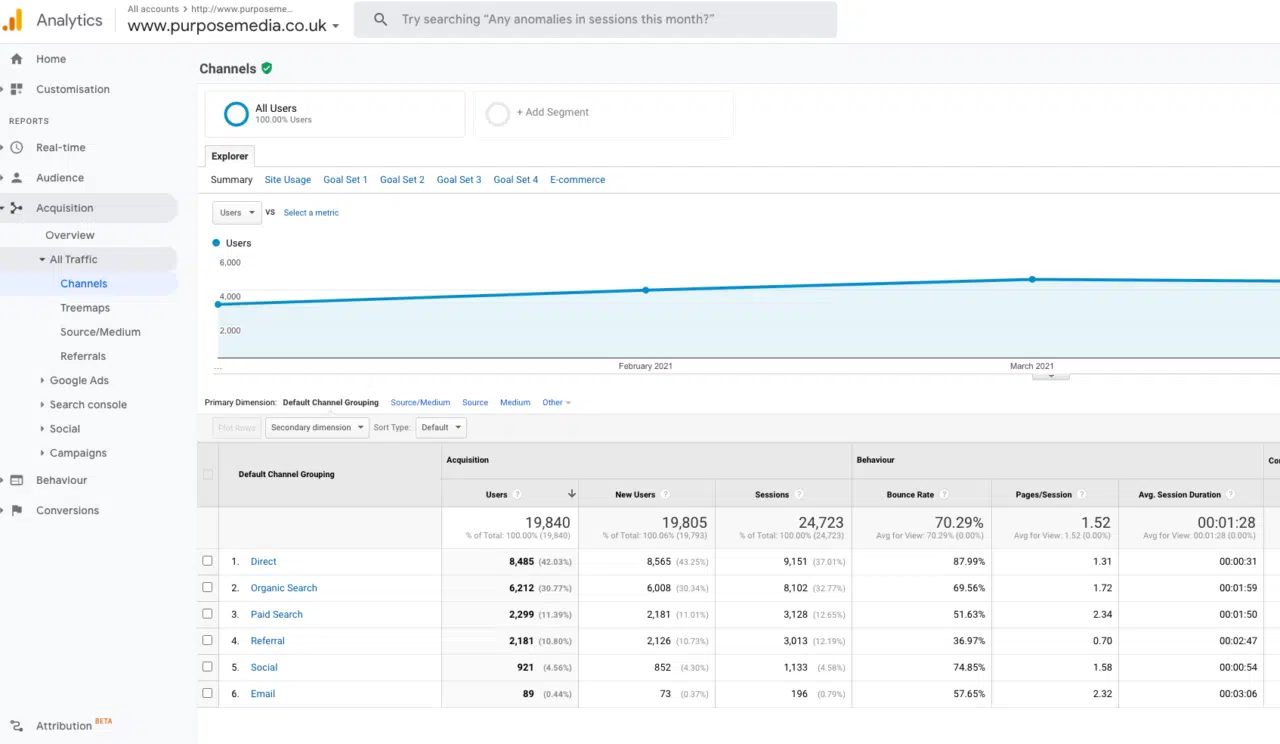The height and width of the screenshot is (744, 1280).
Task: Click the Bounce Rate help icon
Action: pos(944,494)
